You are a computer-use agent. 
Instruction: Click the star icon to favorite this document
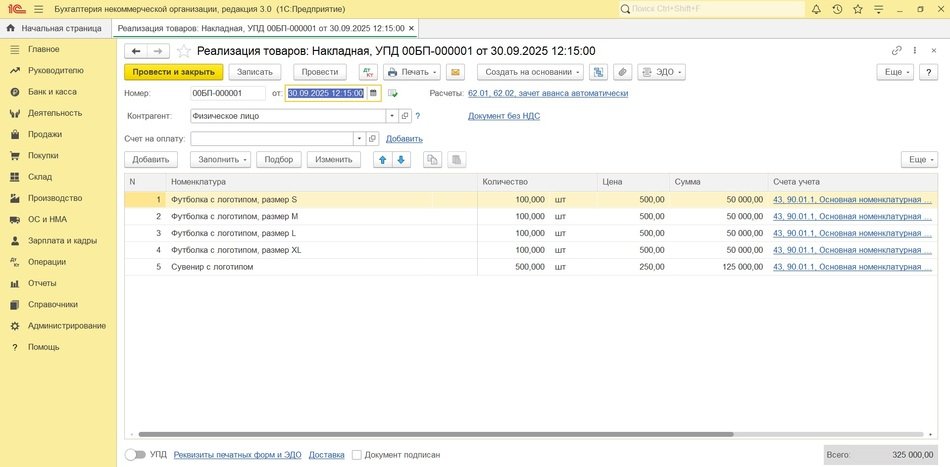pyautogui.click(x=183, y=51)
